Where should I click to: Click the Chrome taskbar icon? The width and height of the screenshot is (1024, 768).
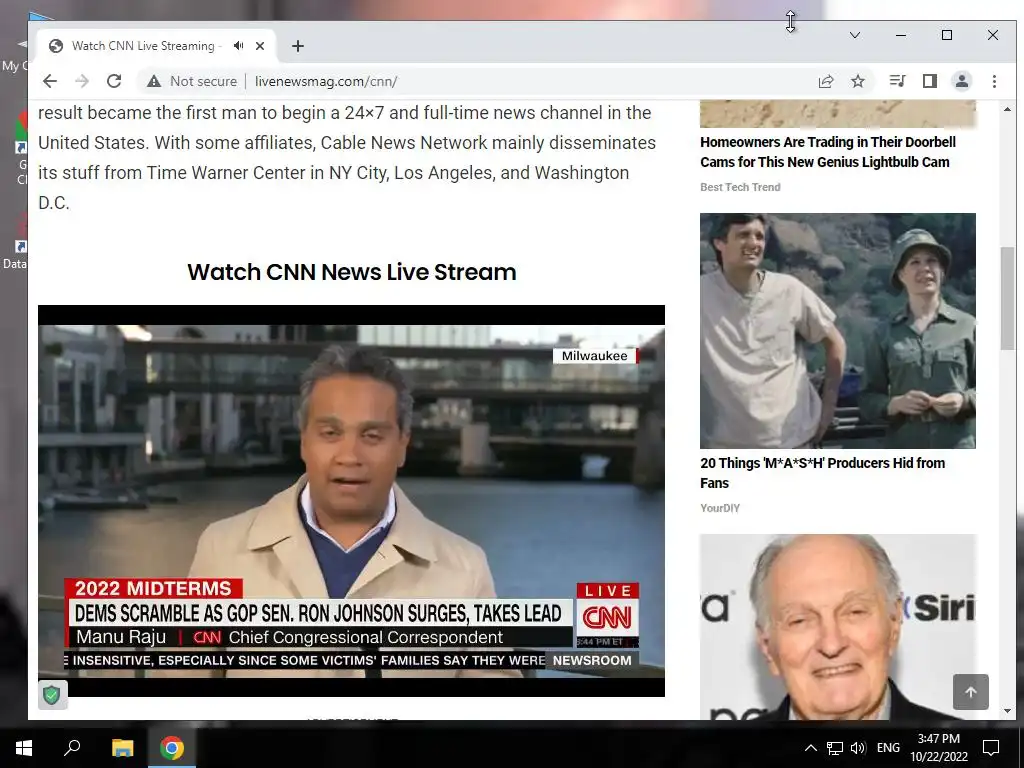[172, 748]
